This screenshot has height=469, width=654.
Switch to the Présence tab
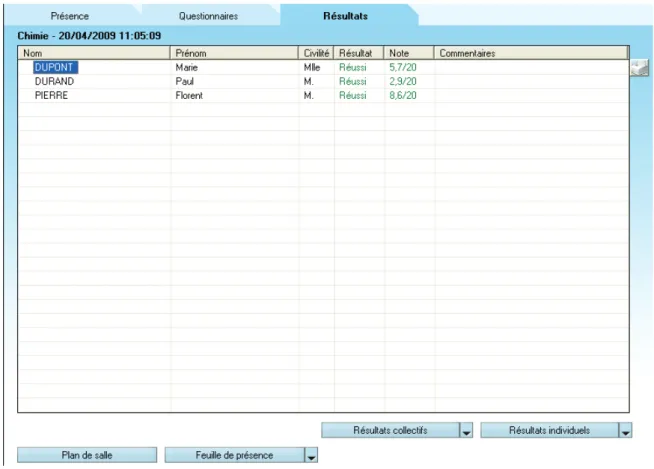point(70,16)
